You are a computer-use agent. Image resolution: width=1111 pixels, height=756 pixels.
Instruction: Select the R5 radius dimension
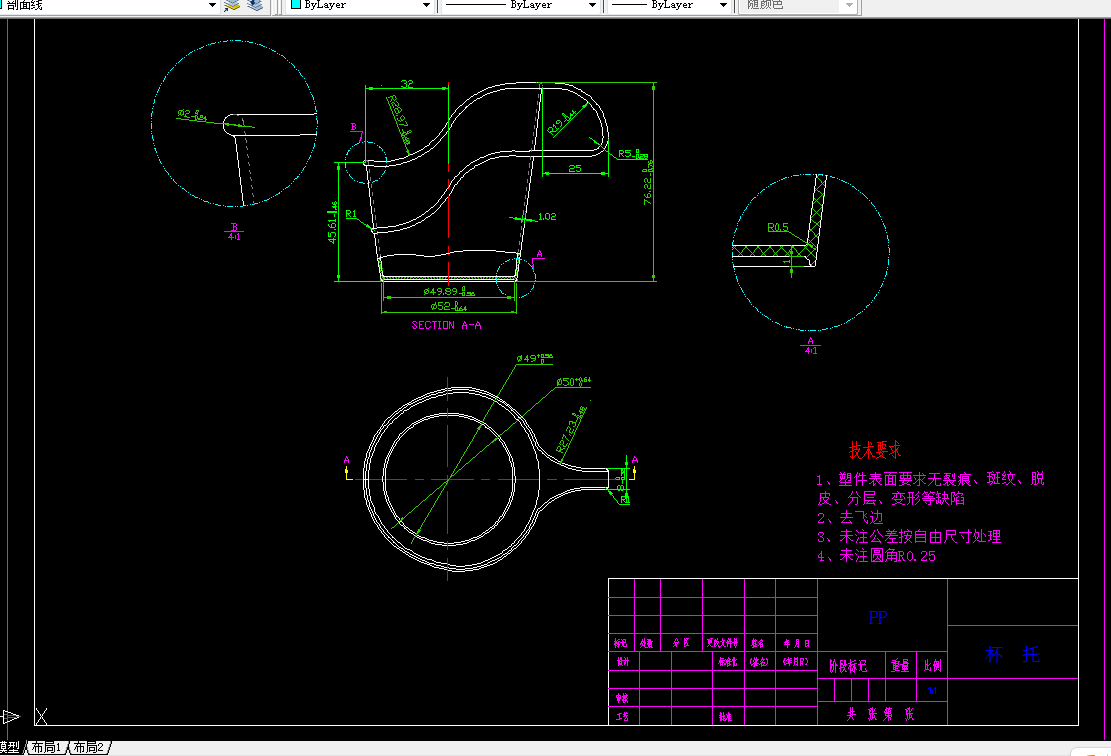[633, 154]
